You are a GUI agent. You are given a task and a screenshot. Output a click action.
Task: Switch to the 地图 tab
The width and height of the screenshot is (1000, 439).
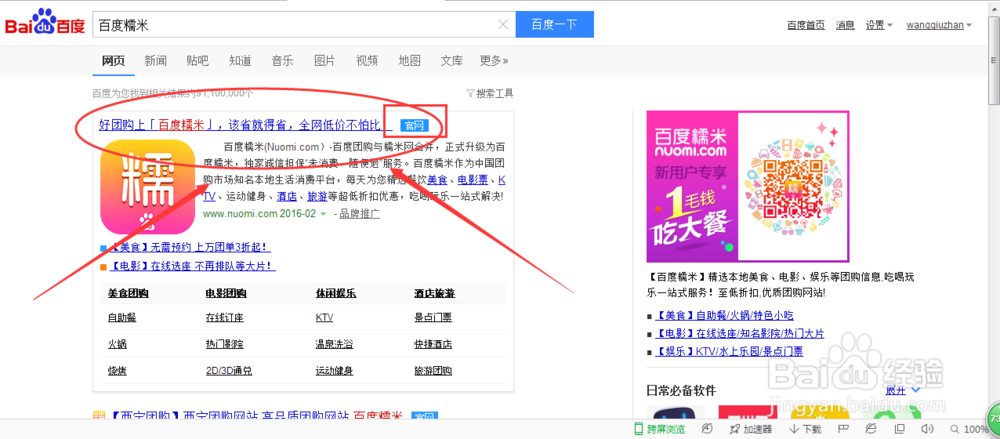point(409,61)
